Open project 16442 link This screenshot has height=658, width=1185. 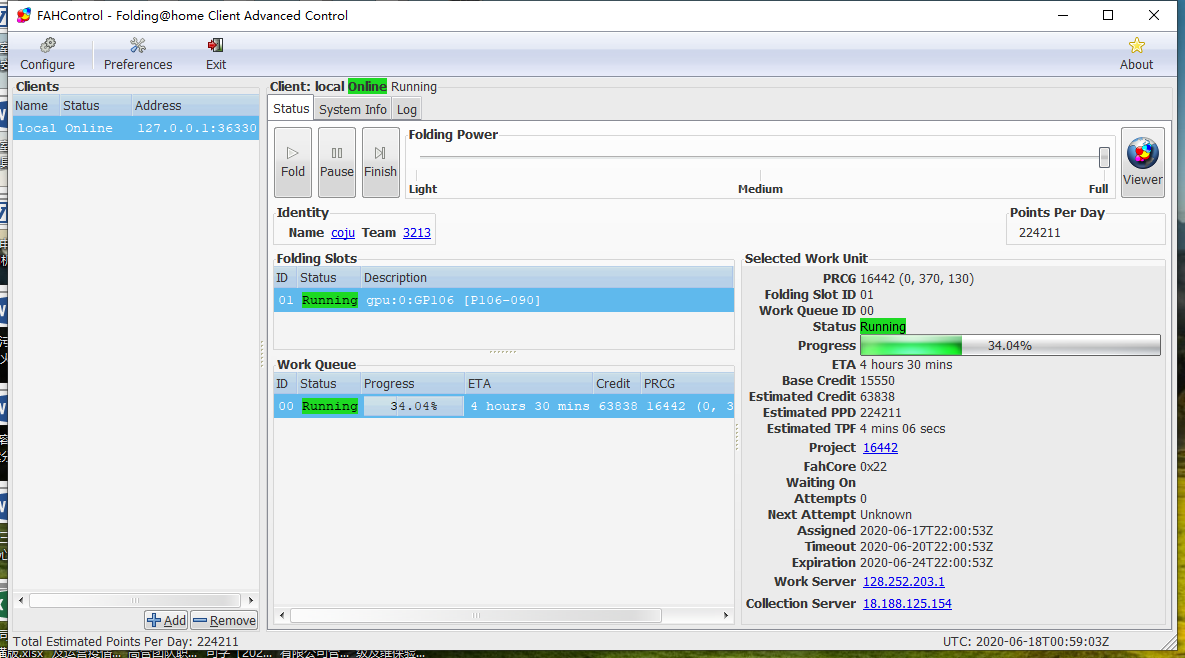(880, 448)
